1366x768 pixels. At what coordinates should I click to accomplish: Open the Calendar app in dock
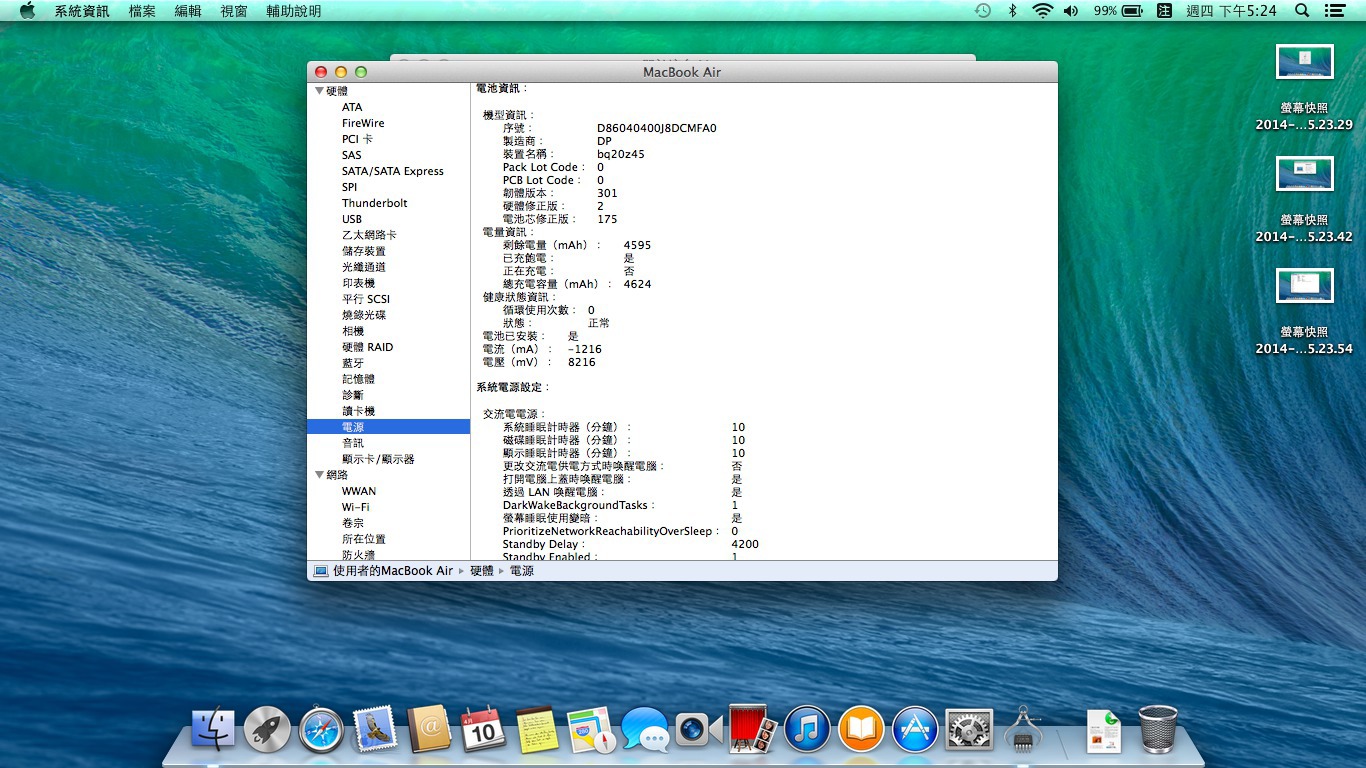click(483, 731)
